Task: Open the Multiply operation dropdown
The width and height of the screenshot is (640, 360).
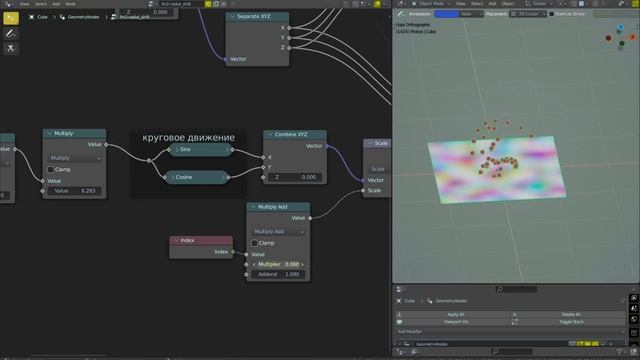Action: 74,158
